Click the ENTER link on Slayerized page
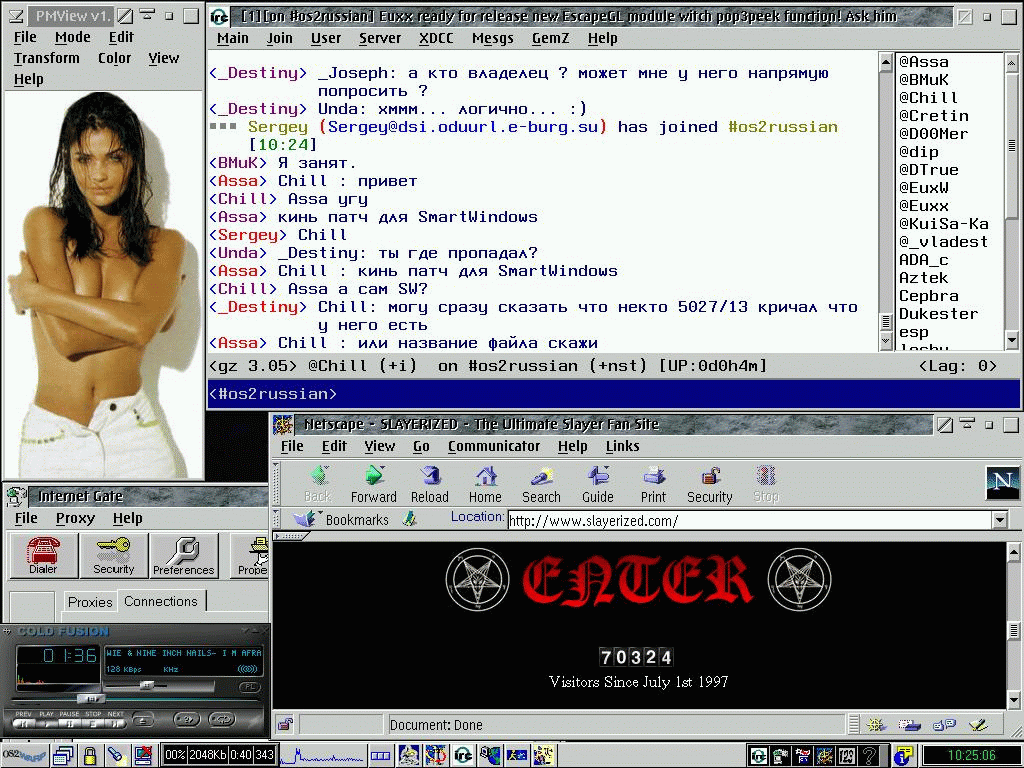The image size is (1024, 768). tap(638, 579)
